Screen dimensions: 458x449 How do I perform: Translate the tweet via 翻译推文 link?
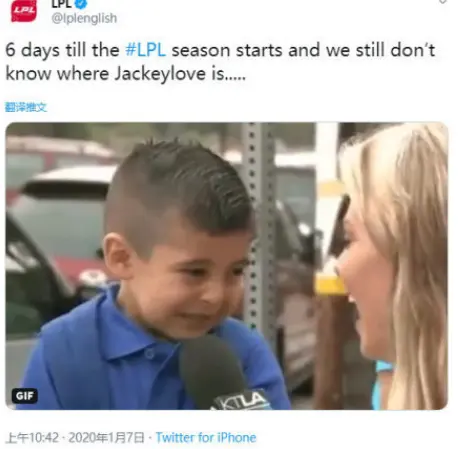coord(26,107)
